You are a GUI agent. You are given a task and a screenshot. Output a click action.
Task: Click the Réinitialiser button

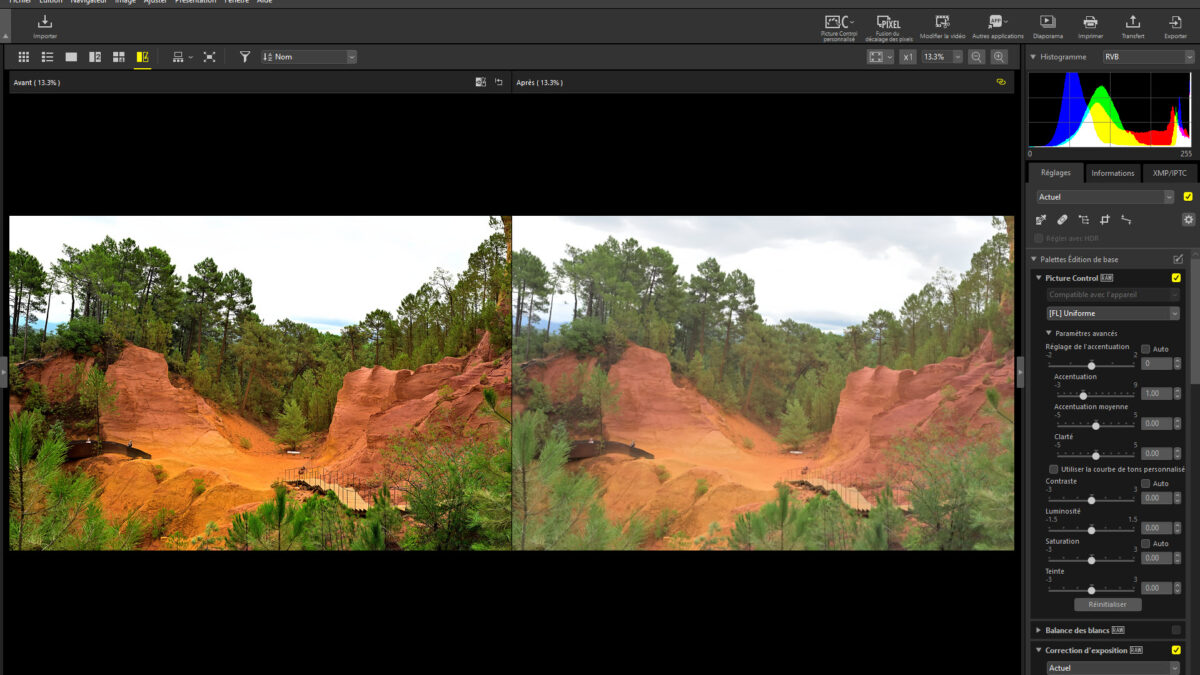[1107, 604]
